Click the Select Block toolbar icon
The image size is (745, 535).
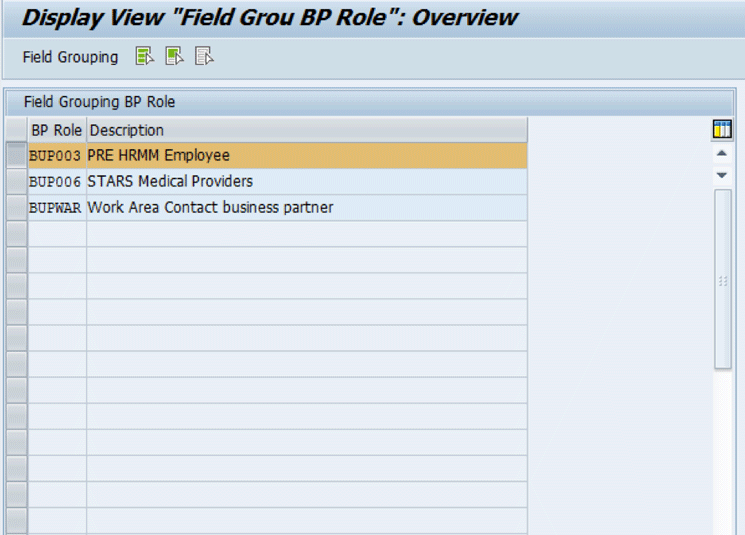175,57
